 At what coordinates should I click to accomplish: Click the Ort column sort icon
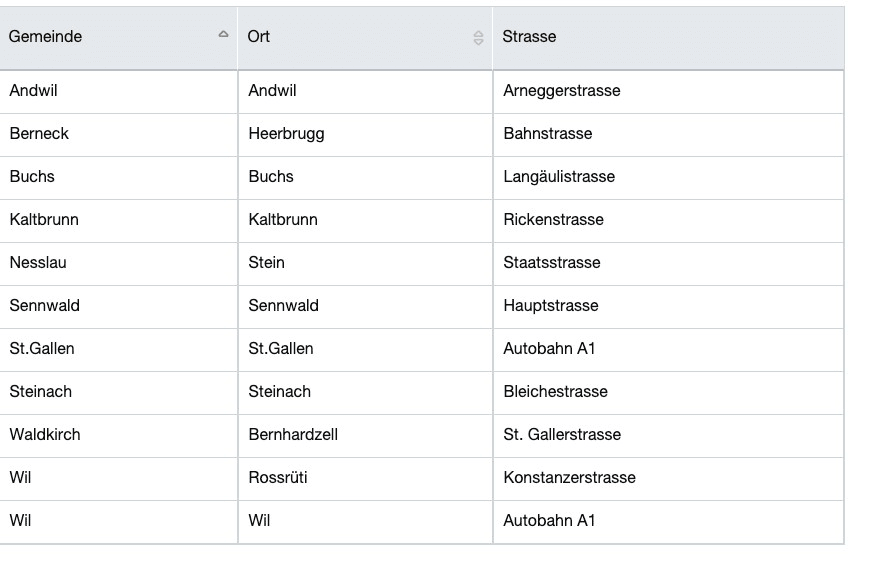(478, 37)
